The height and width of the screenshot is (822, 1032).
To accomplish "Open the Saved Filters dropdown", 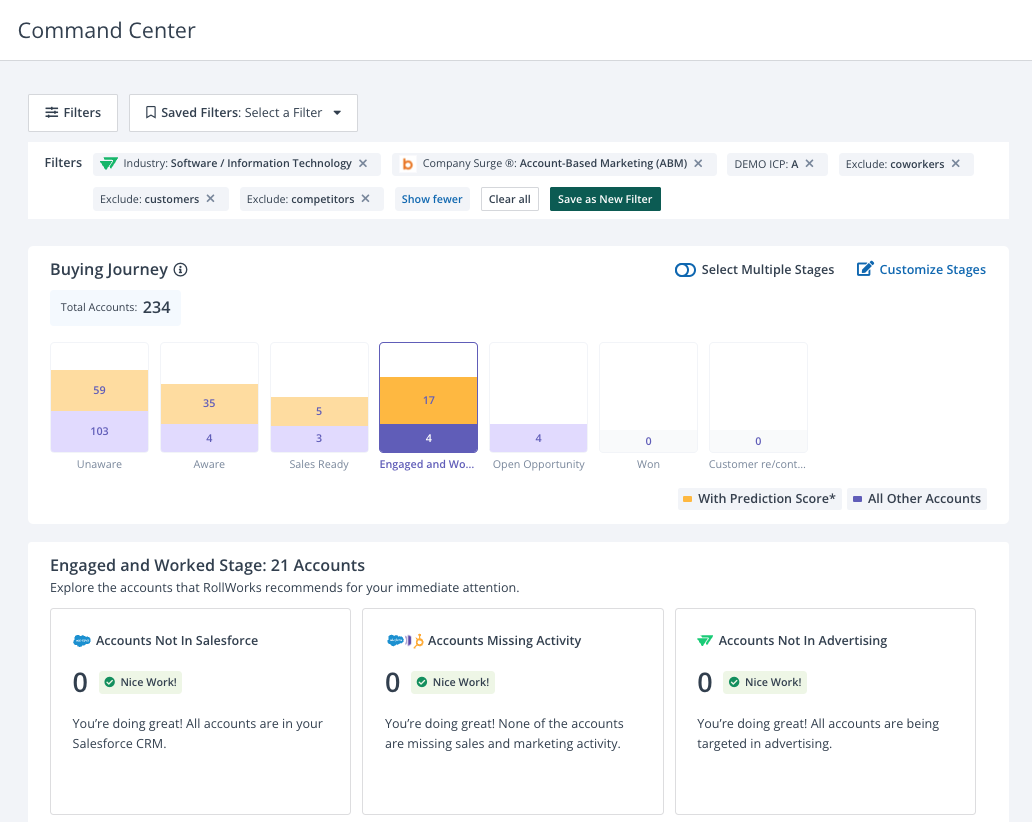I will point(243,113).
